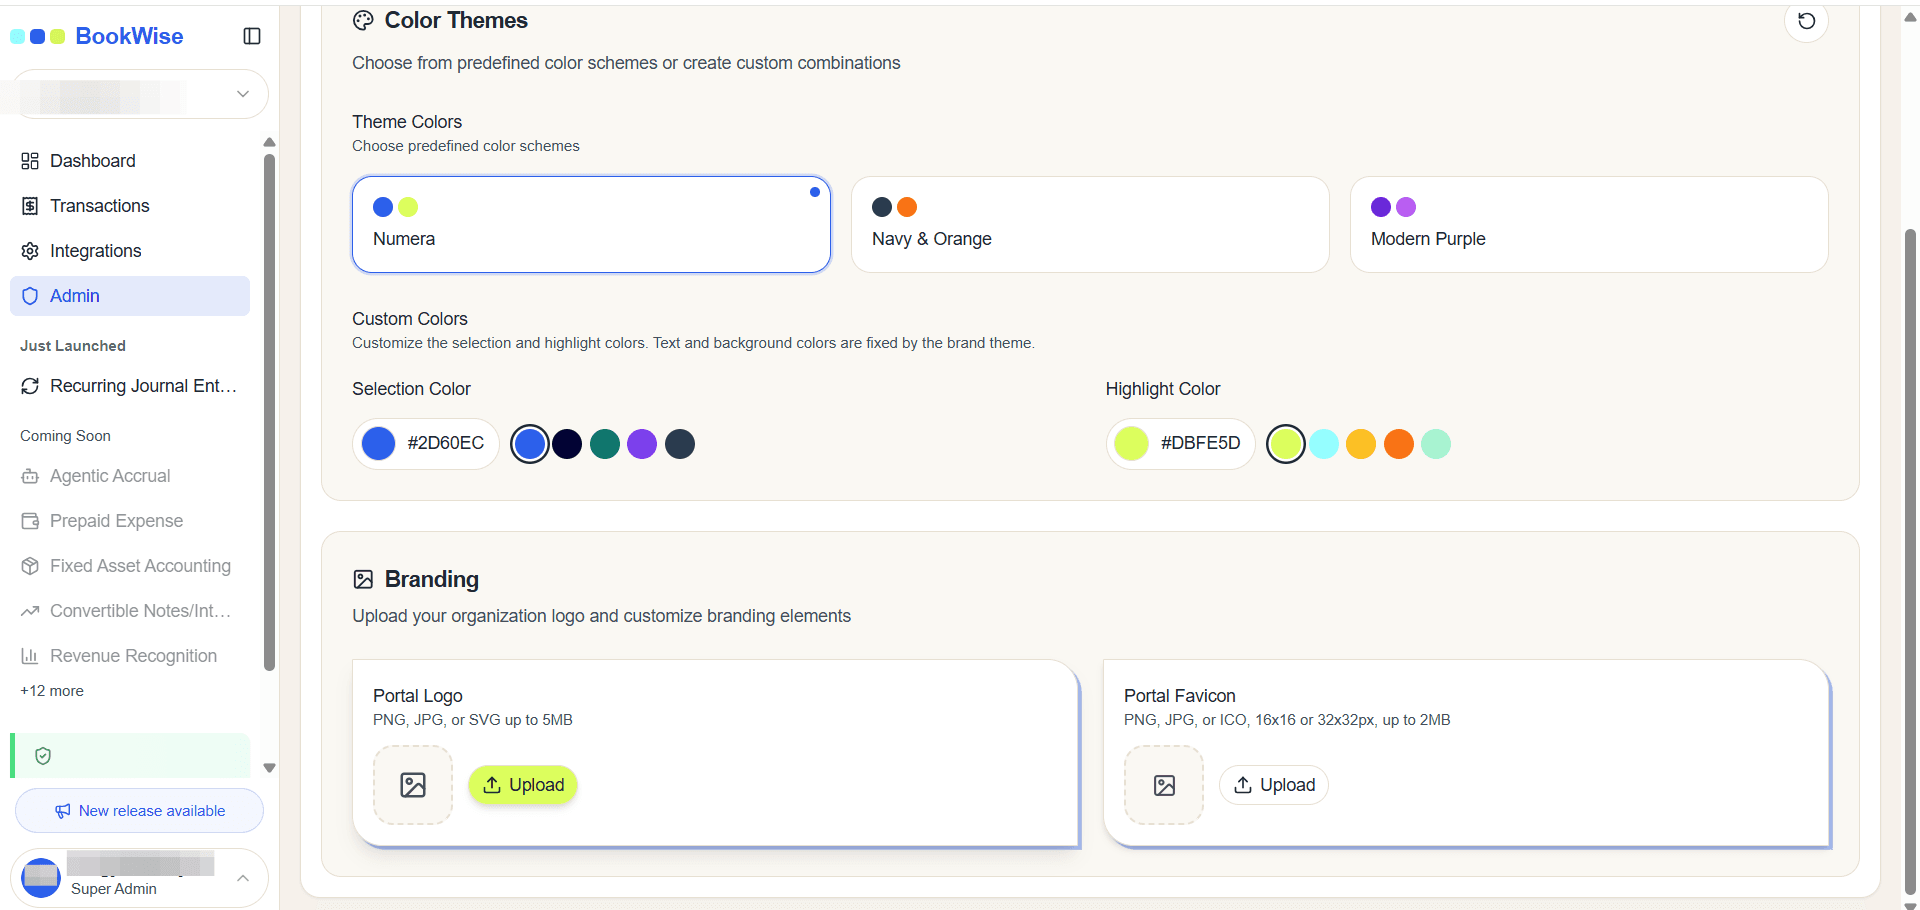Expand the Super Admin user menu

139,878
